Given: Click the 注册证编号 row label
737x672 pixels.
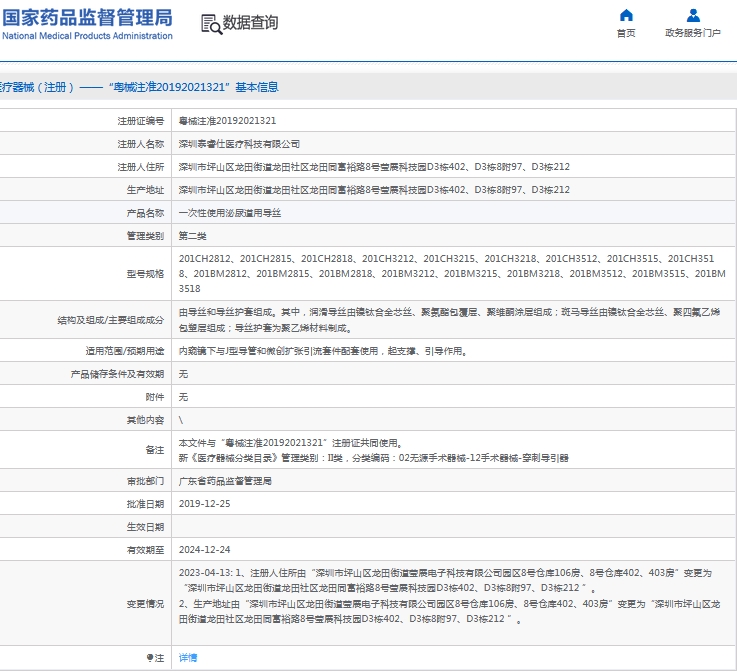Looking at the screenshot, I should pos(141,121).
